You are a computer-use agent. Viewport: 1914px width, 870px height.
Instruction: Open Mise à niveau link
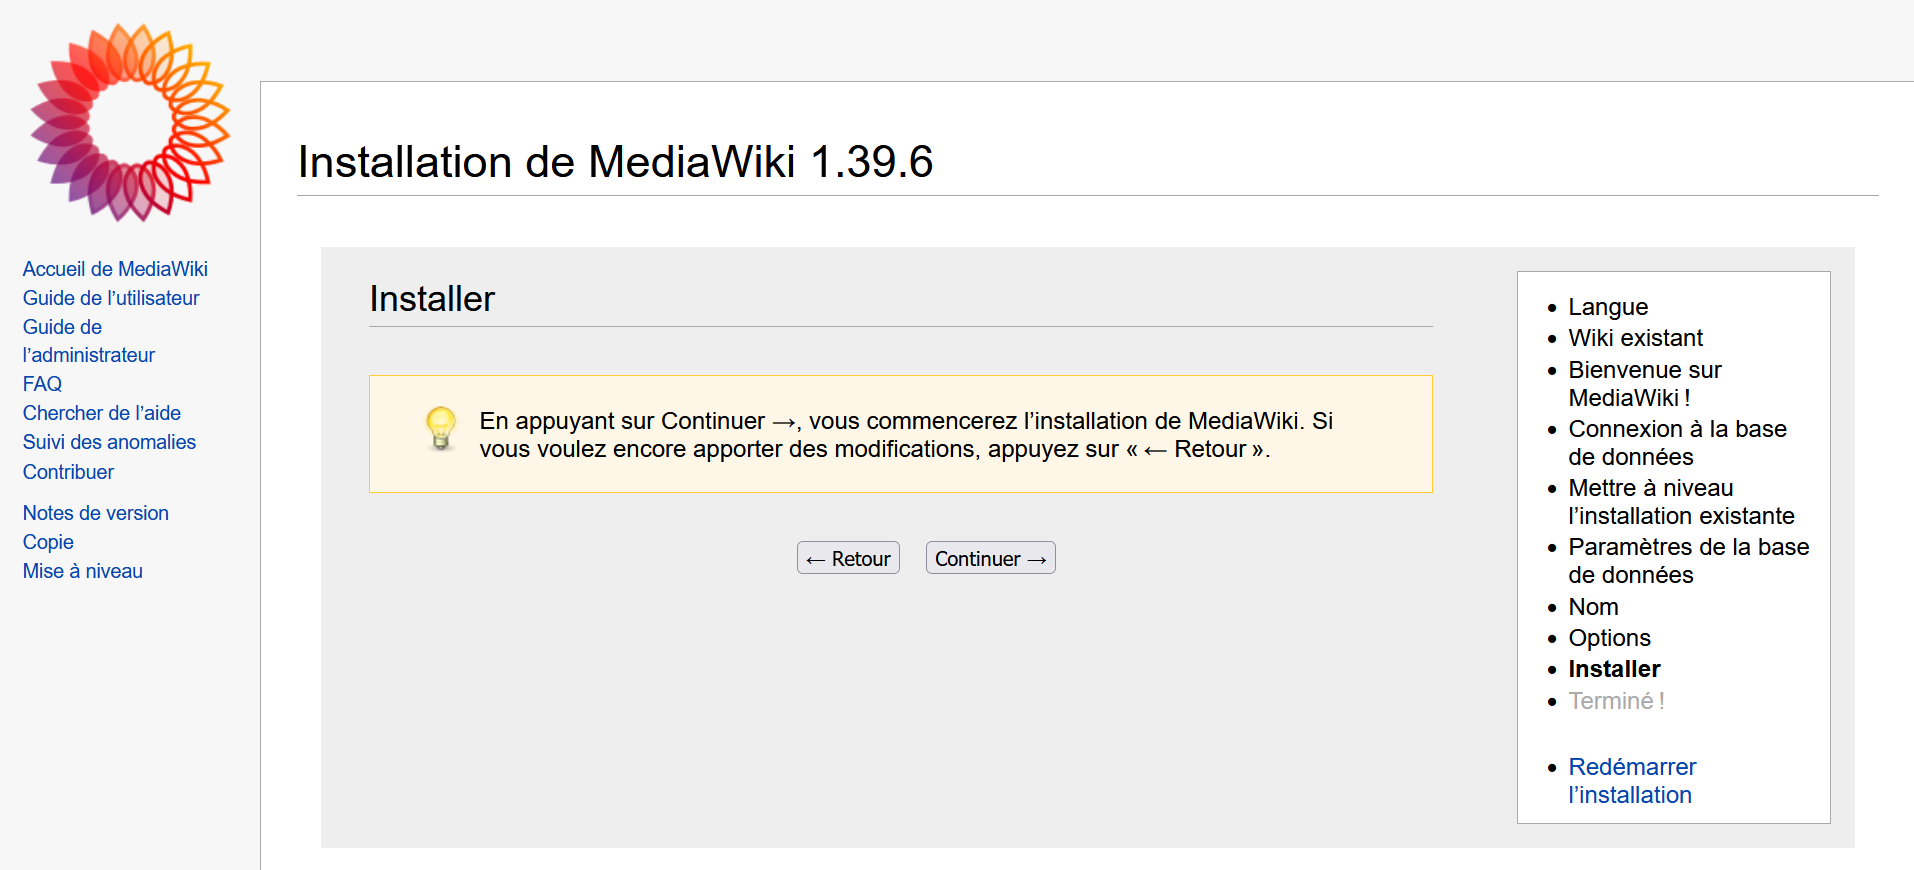[83, 571]
